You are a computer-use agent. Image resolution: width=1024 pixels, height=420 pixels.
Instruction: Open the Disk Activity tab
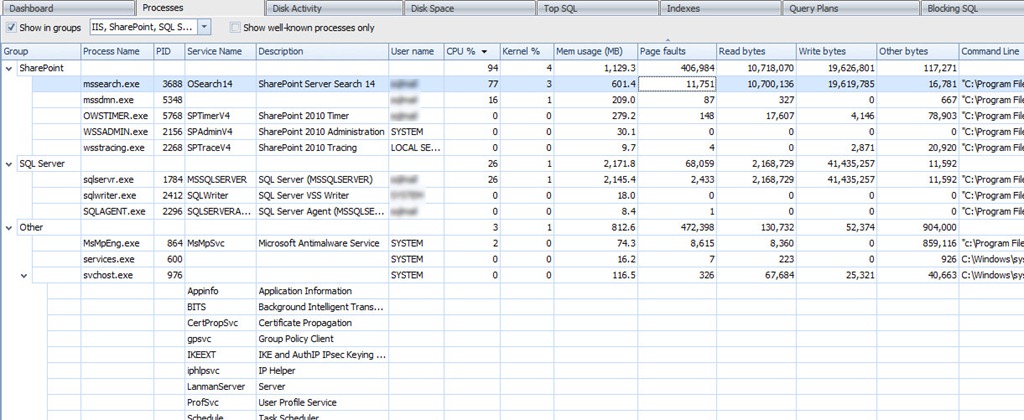(x=334, y=8)
